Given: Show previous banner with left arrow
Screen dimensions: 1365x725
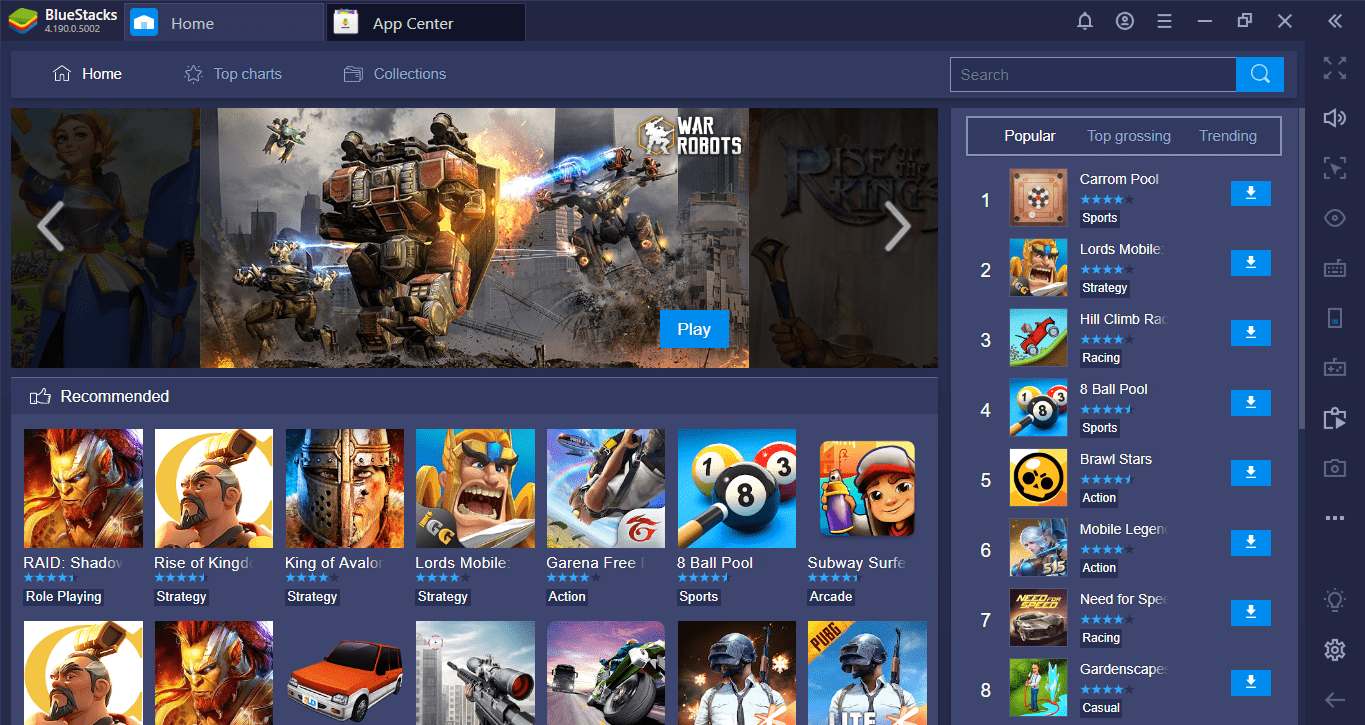Looking at the screenshot, I should pos(50,227).
